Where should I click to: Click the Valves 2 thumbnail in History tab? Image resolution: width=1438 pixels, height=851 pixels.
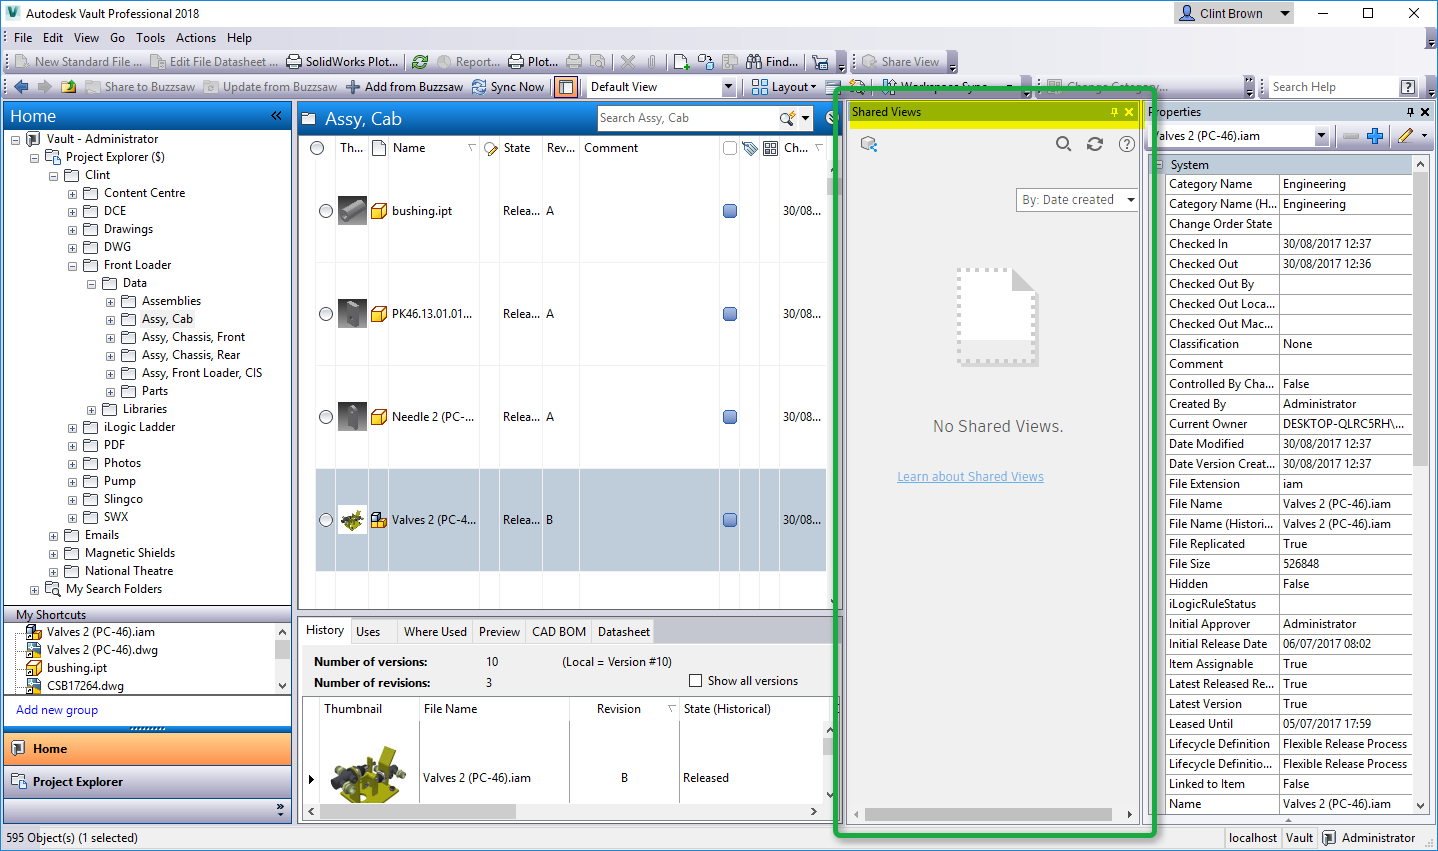pyautogui.click(x=369, y=774)
